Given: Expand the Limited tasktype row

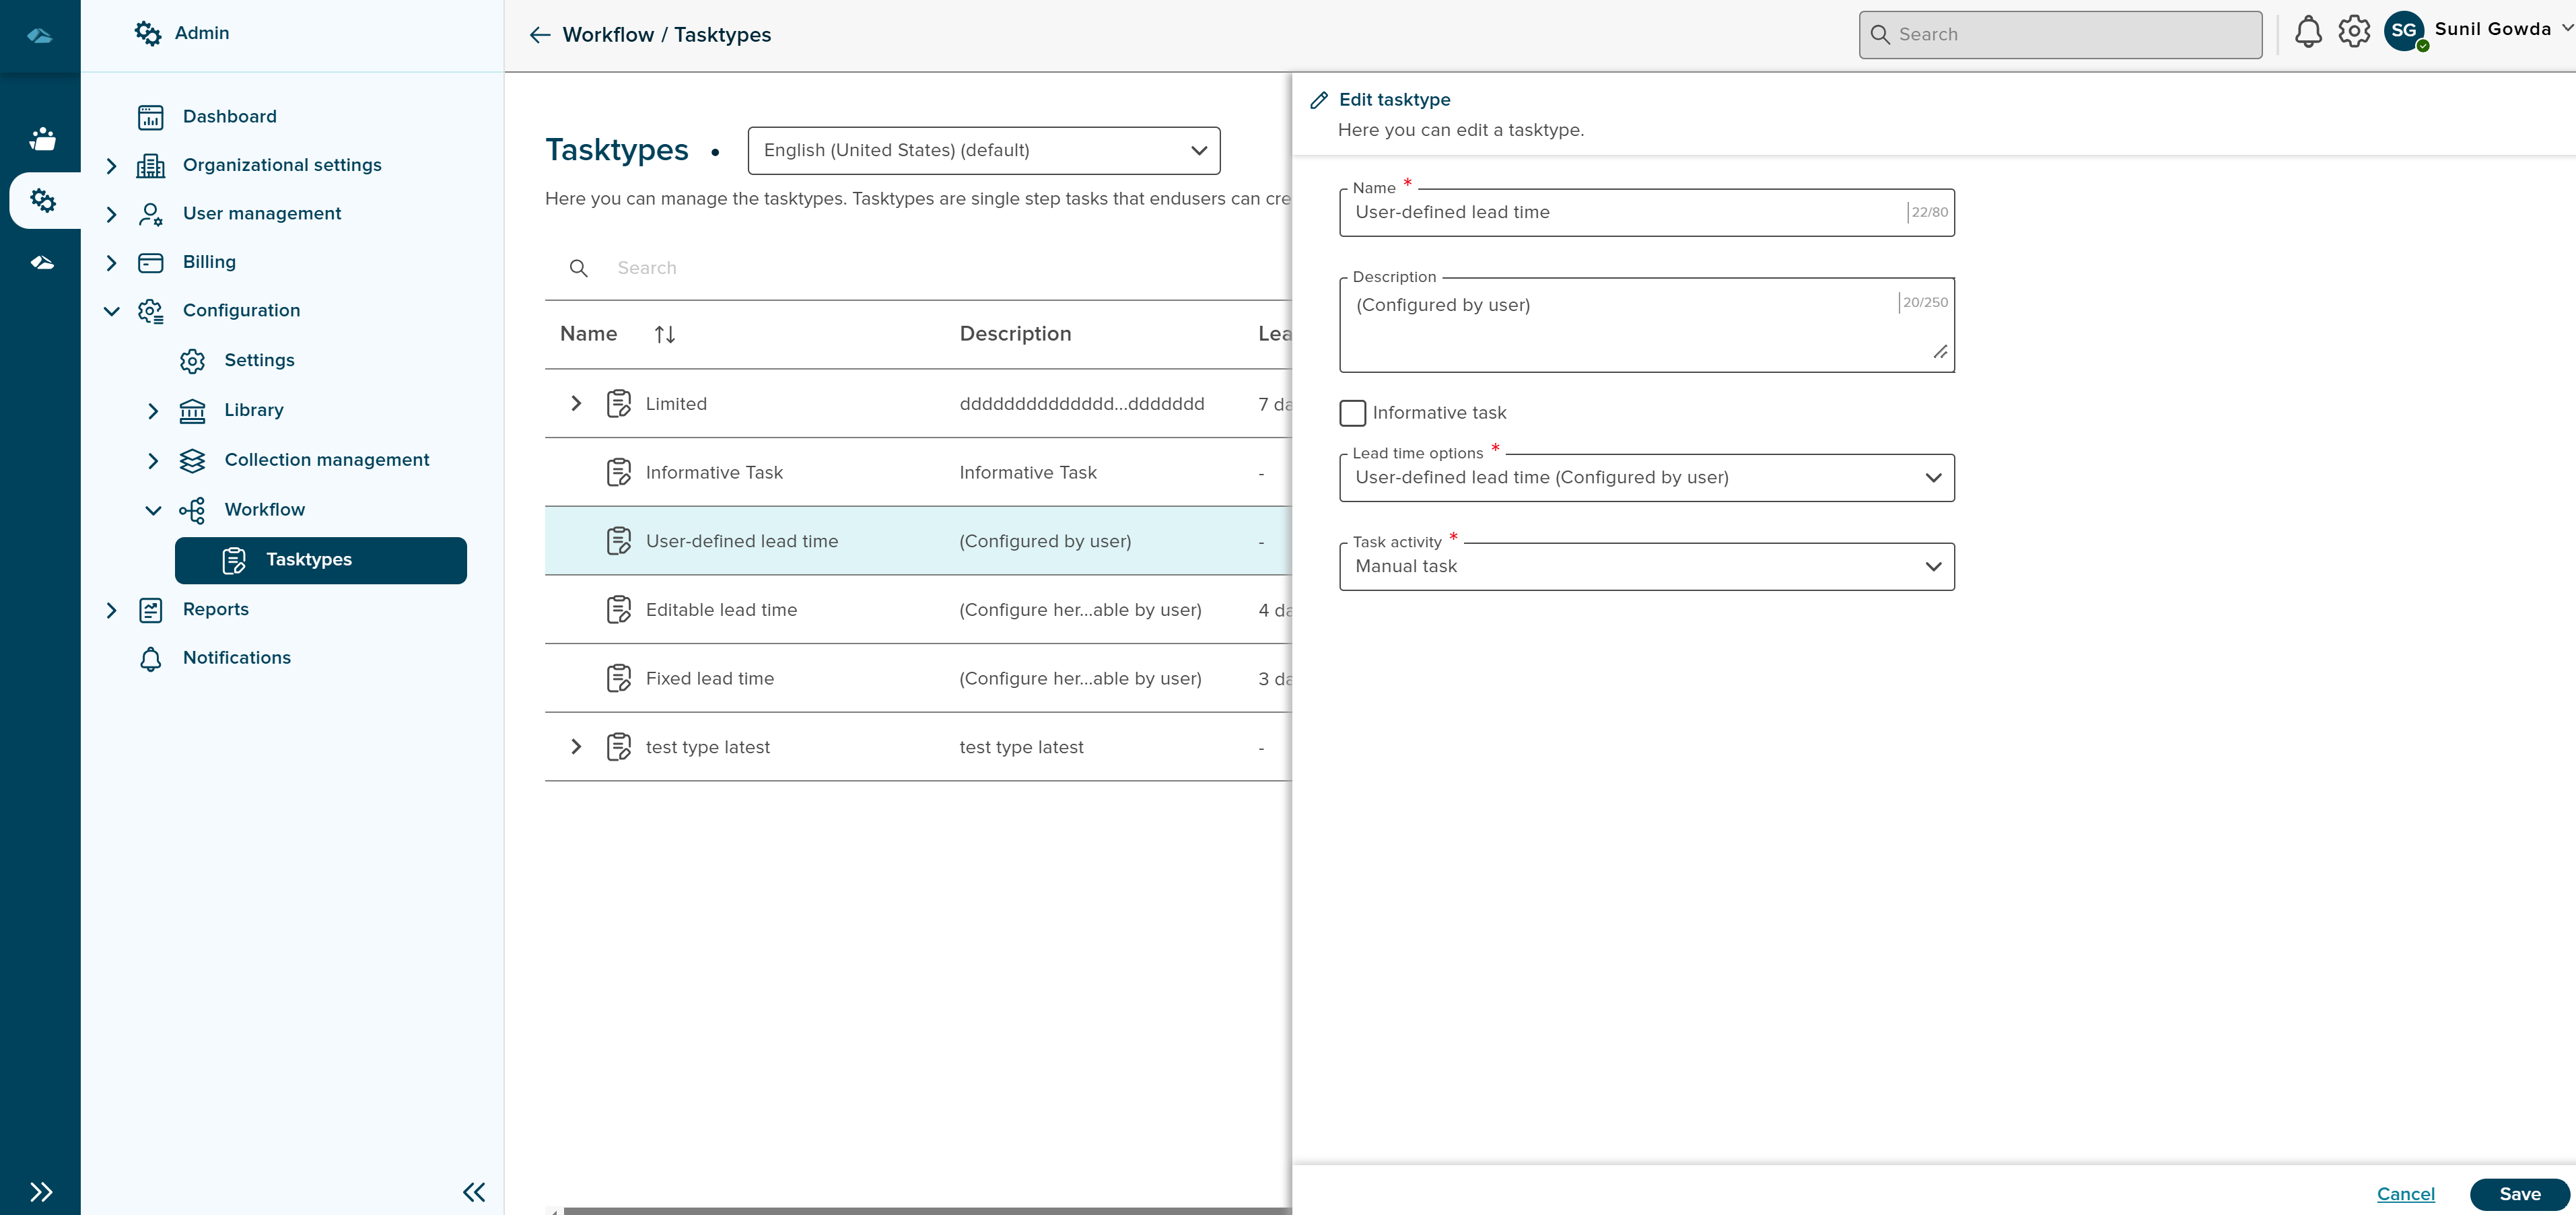Looking at the screenshot, I should pyautogui.click(x=576, y=404).
